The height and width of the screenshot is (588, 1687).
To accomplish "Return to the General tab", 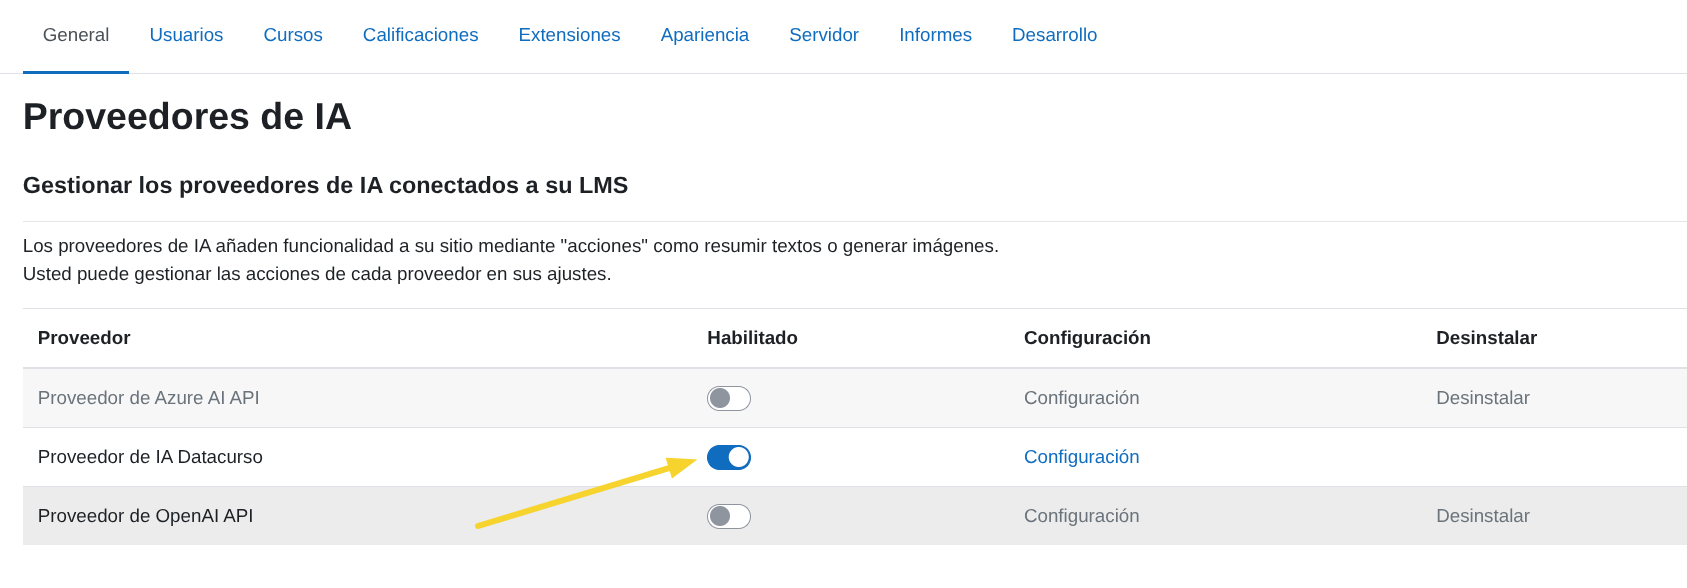I will [x=75, y=35].
